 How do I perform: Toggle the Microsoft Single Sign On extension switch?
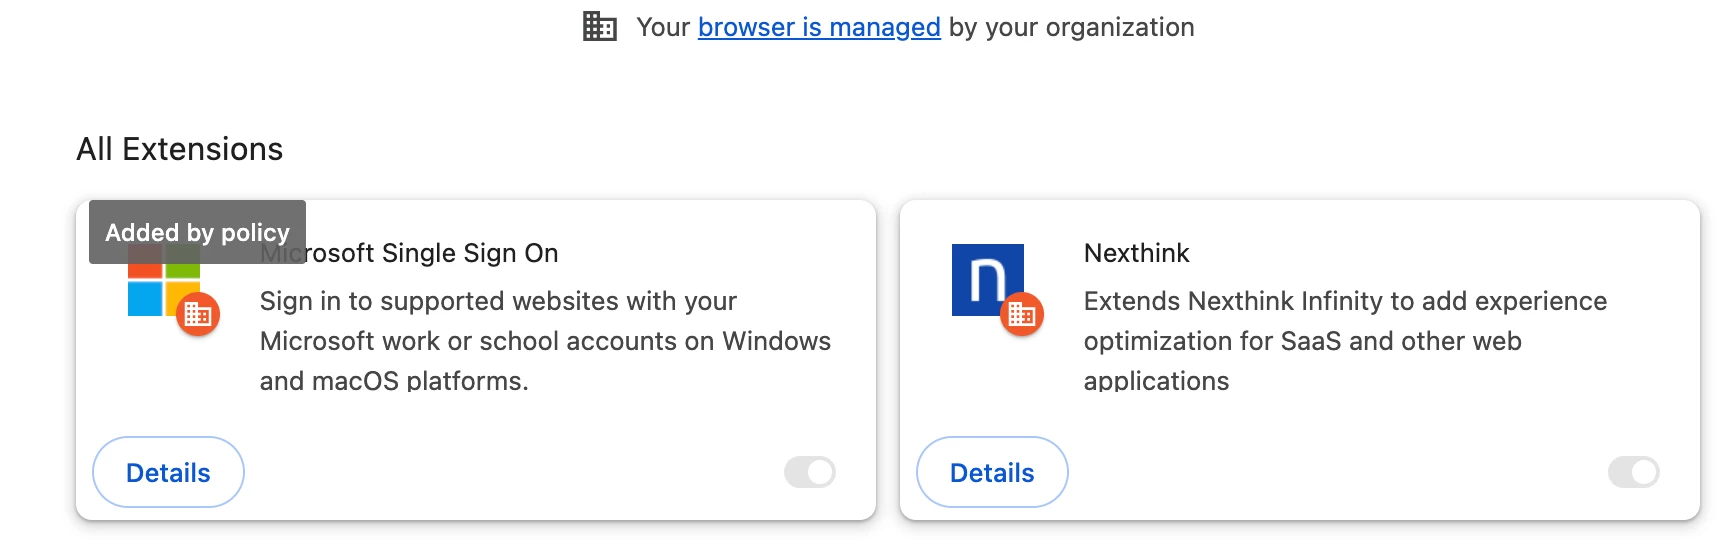click(810, 472)
